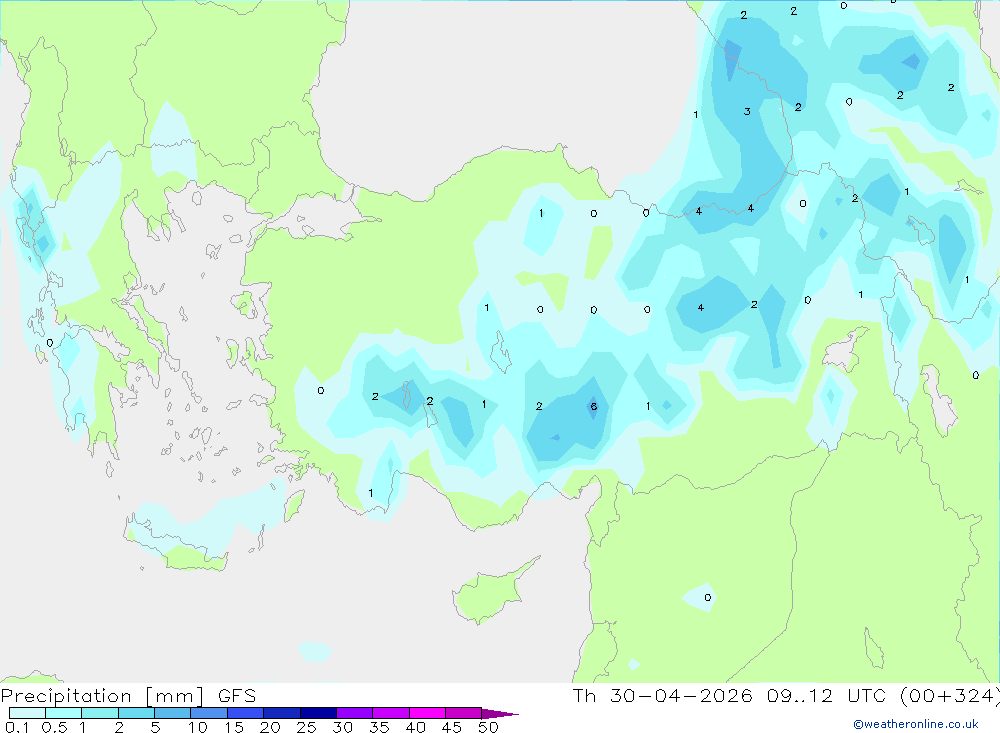Click the '3' precipitation value on map

coord(747,112)
